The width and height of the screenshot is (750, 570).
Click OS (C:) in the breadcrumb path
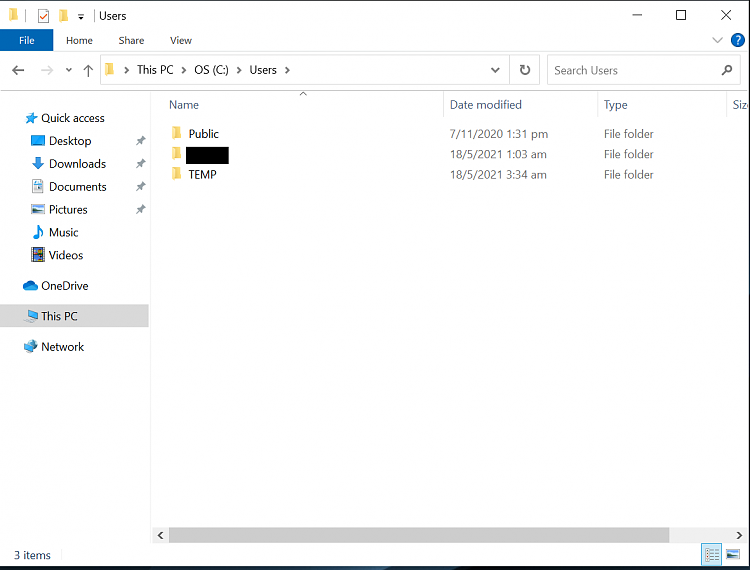(x=212, y=70)
